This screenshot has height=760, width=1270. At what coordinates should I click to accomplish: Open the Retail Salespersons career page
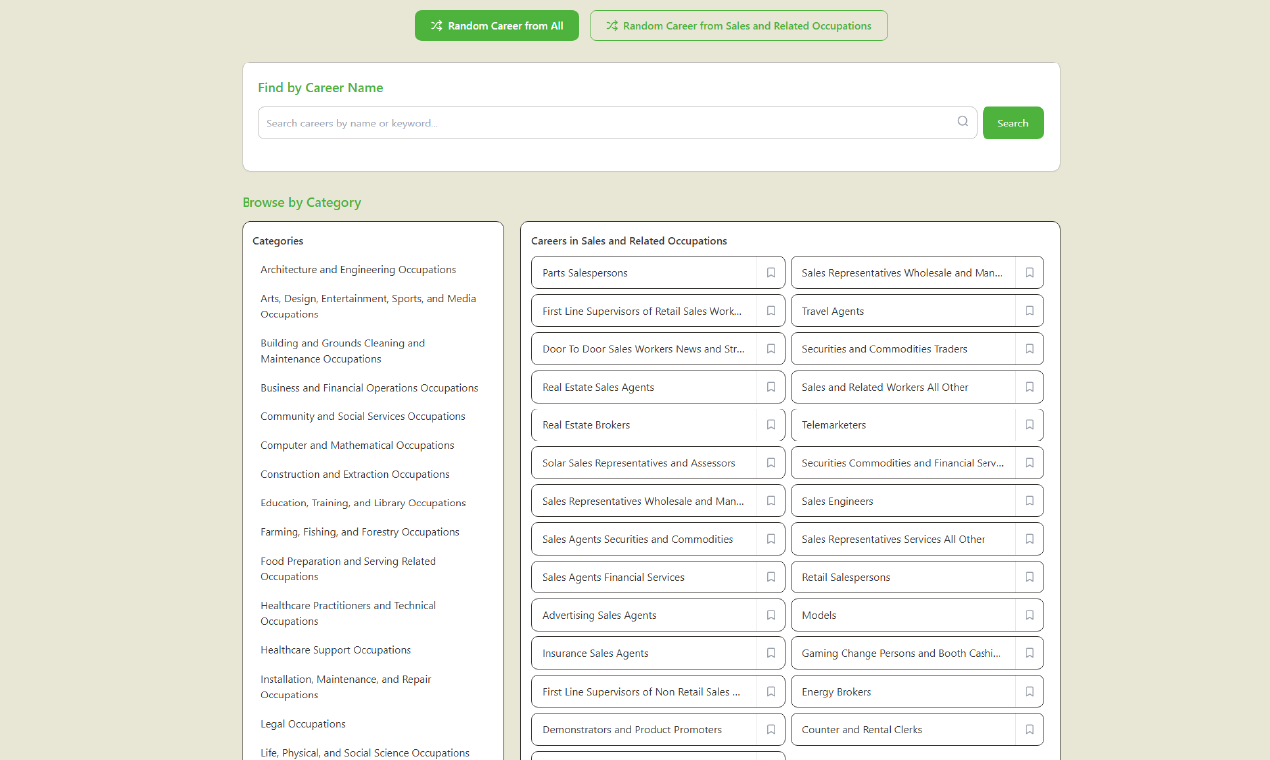tap(903, 577)
